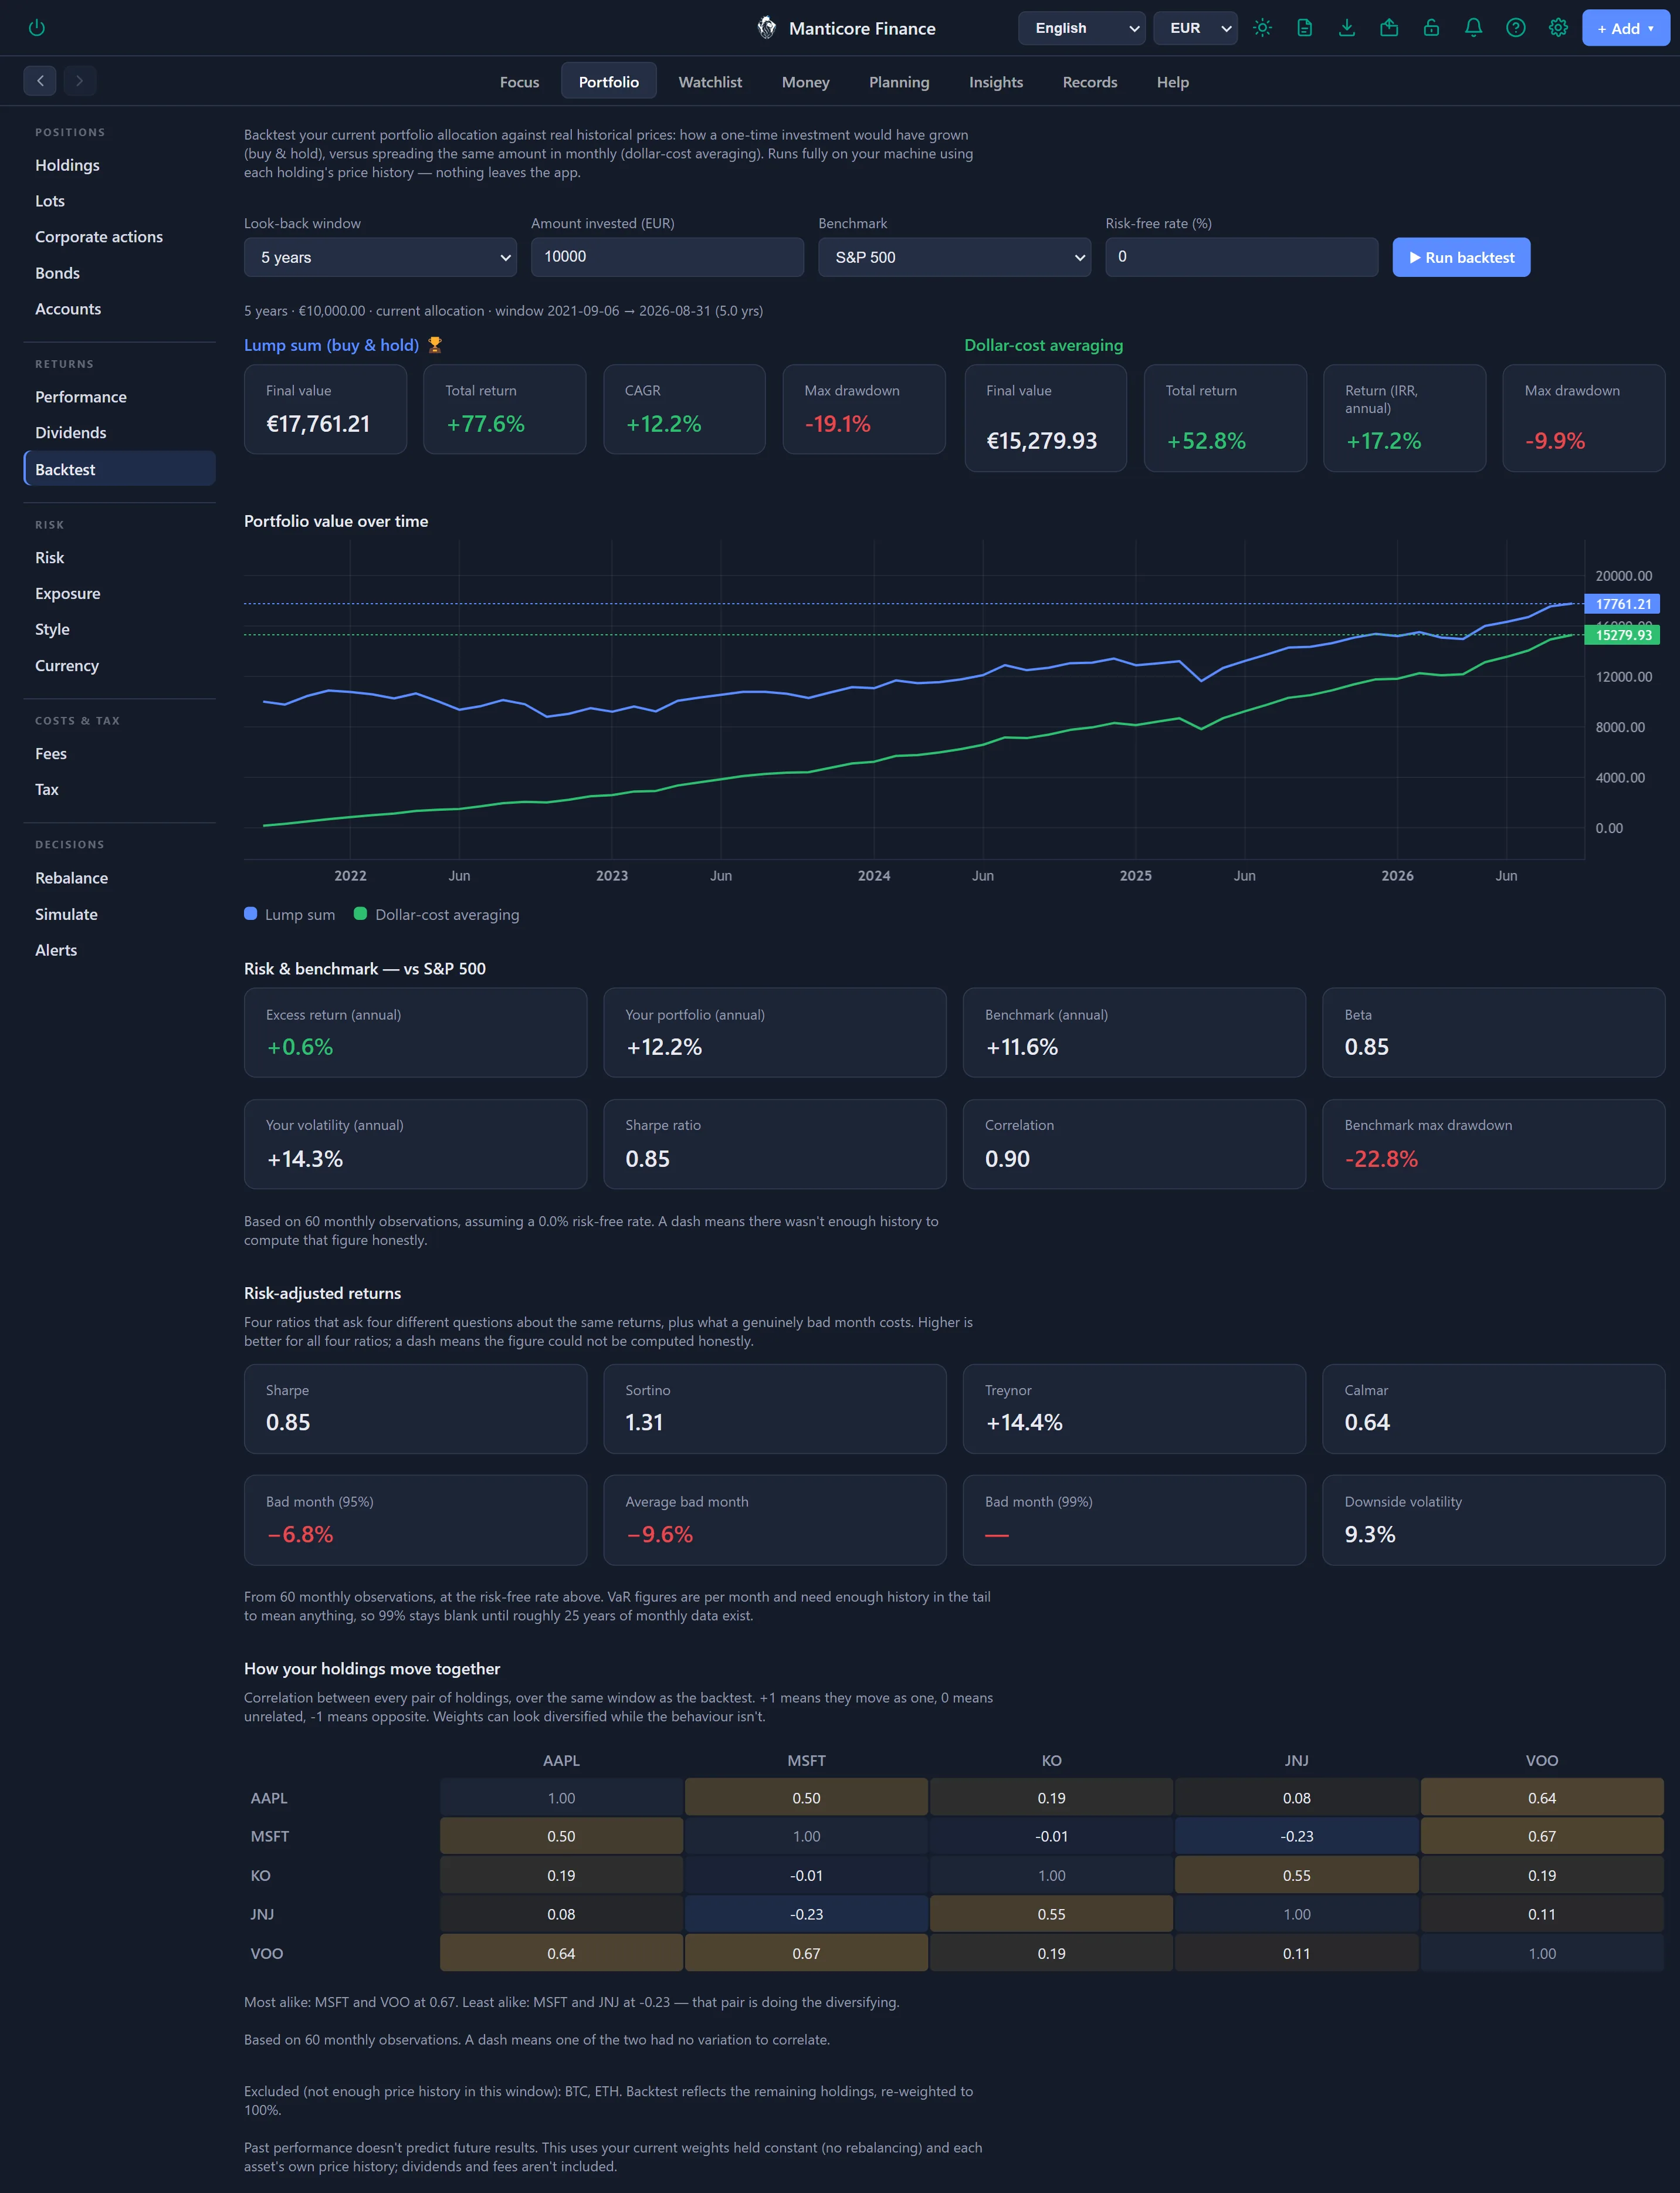Viewport: 1680px width, 2193px height.
Task: Click the Amount invested input field
Action: [667, 257]
